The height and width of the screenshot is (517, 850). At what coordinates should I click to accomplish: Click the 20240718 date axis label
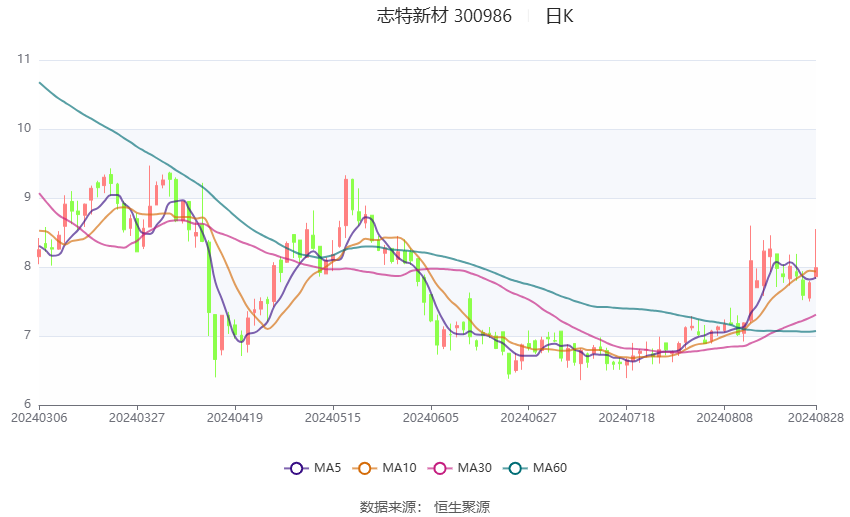coord(626,418)
